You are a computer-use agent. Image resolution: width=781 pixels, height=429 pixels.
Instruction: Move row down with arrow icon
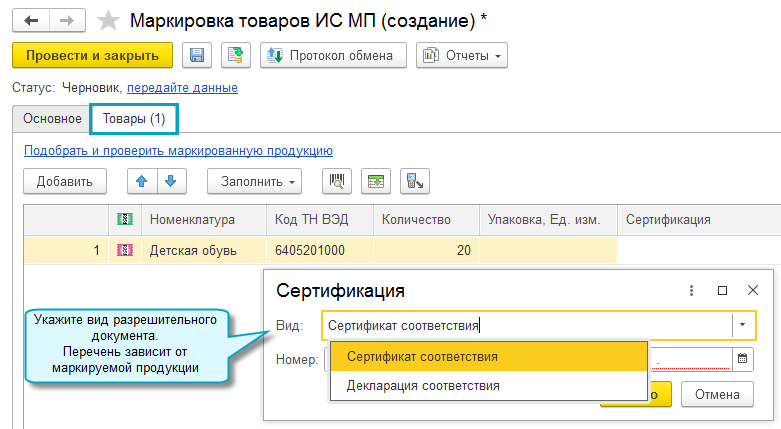pyautogui.click(x=170, y=181)
